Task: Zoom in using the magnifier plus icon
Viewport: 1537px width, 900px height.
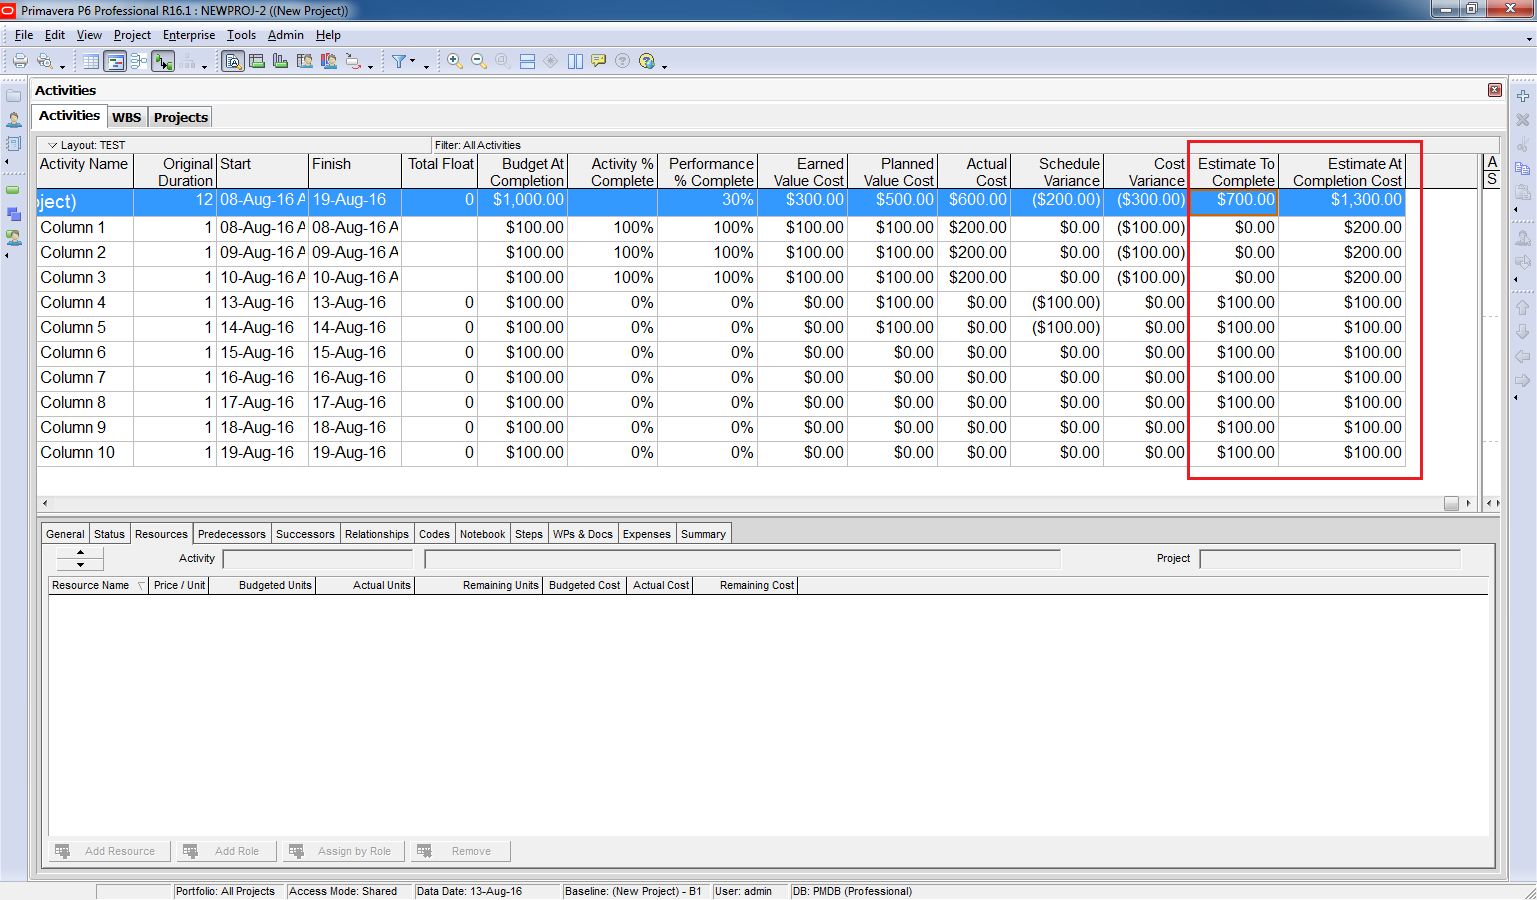Action: pyautogui.click(x=454, y=61)
